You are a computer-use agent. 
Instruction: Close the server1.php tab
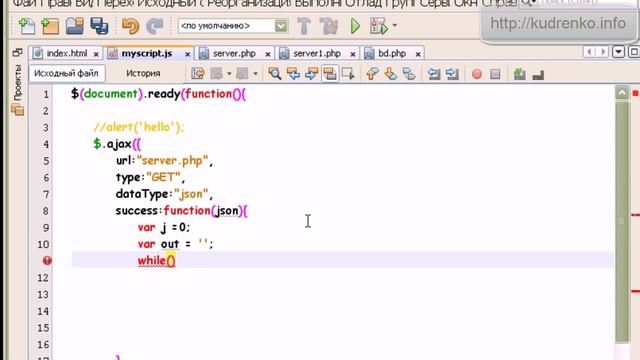point(353,54)
